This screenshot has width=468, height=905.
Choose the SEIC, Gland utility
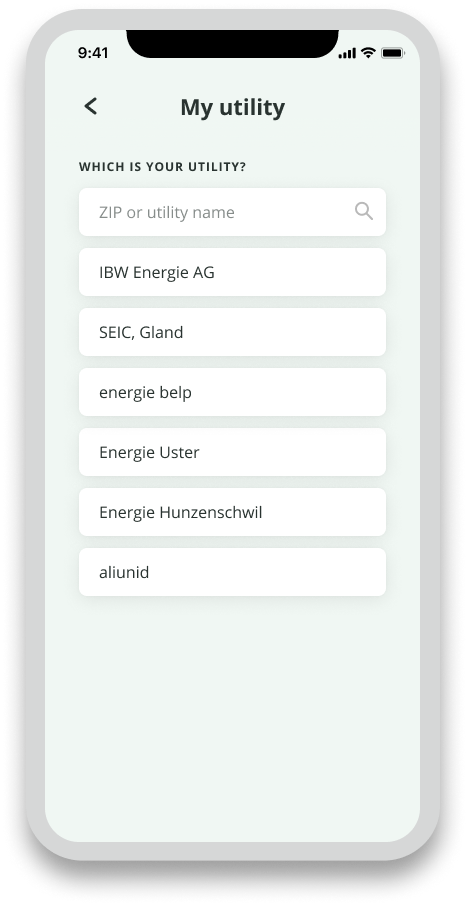(x=232, y=332)
